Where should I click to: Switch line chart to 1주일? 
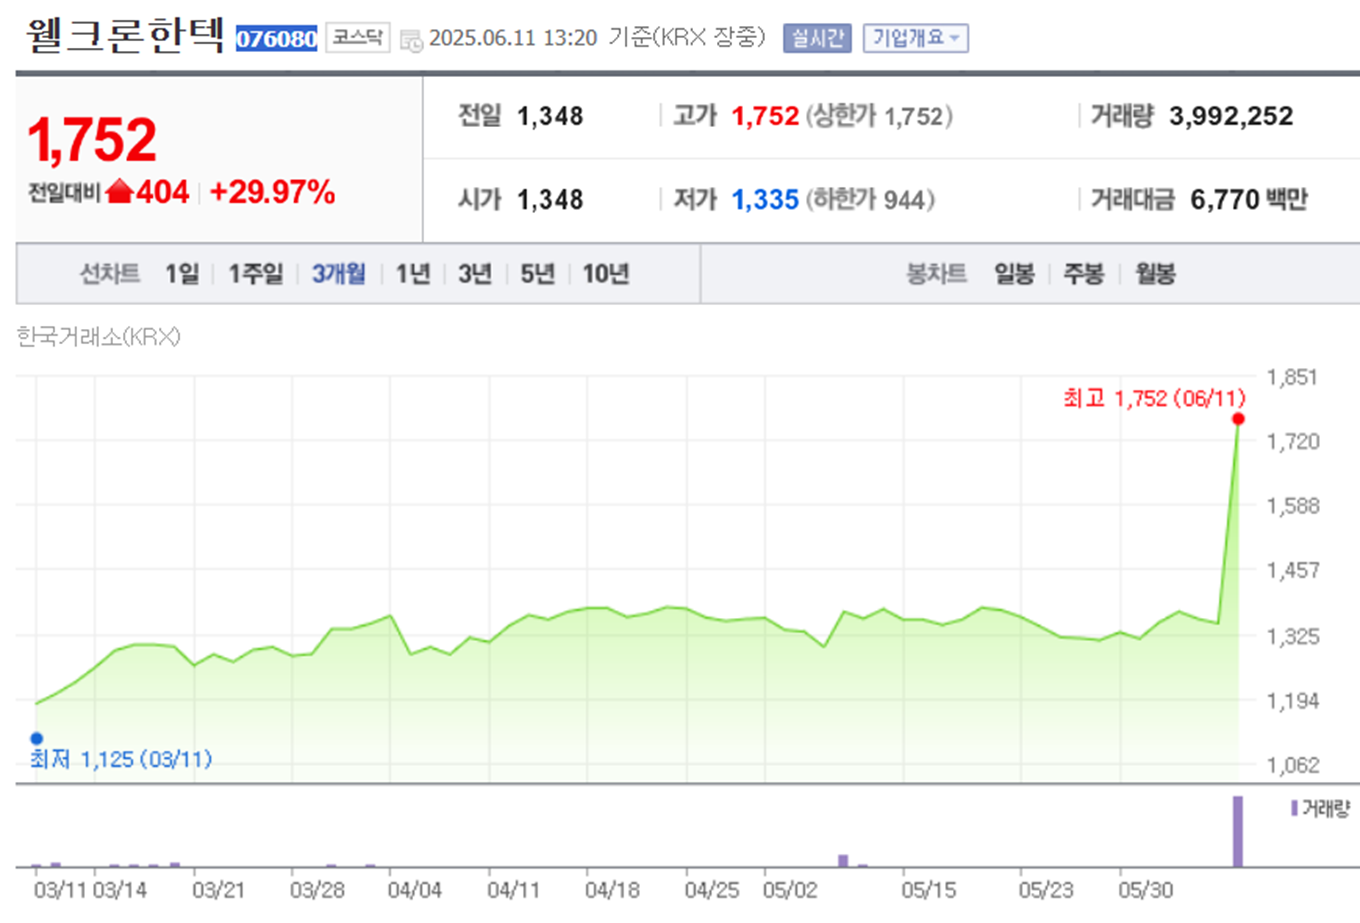(x=256, y=274)
